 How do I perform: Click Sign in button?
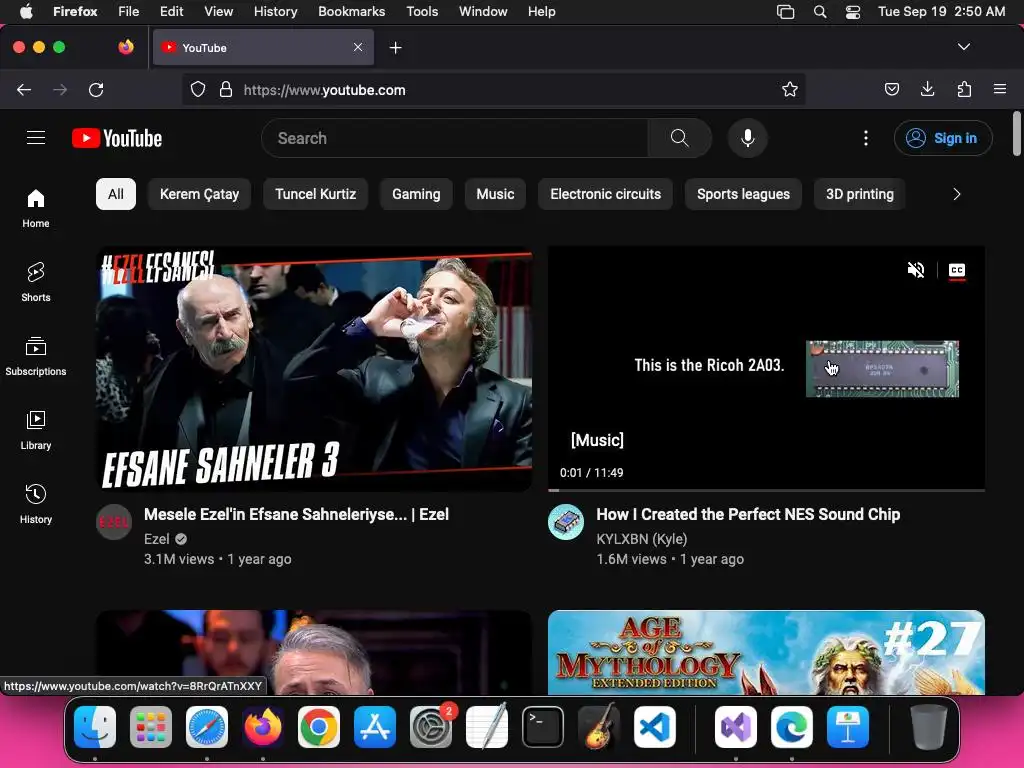click(943, 138)
